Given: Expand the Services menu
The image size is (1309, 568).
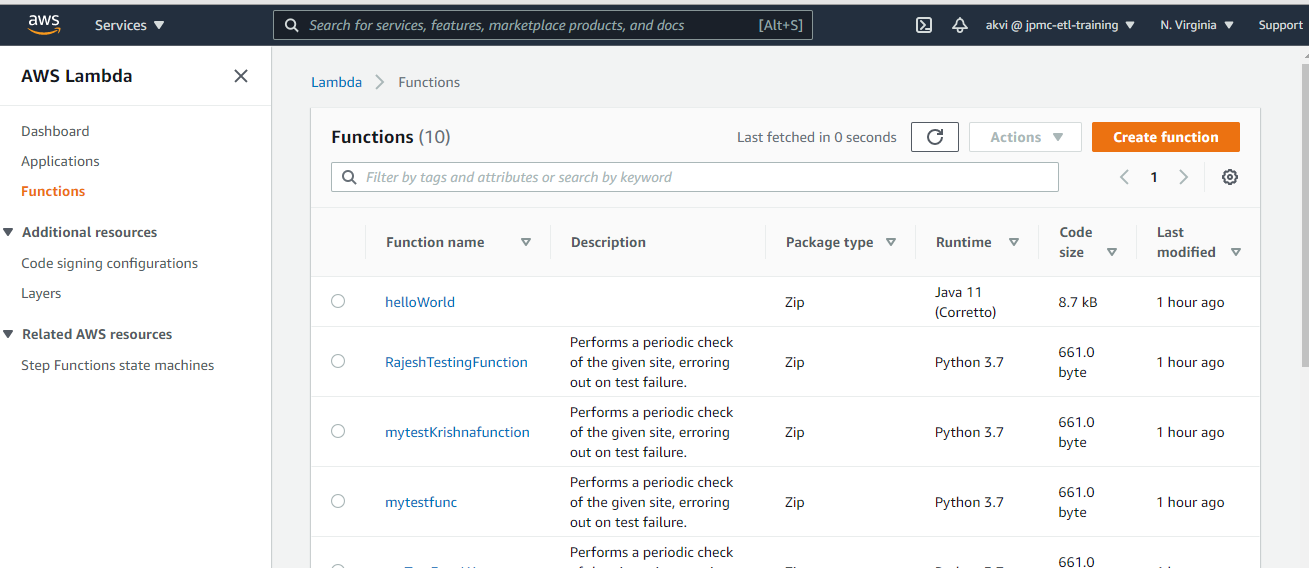Looking at the screenshot, I should coord(130,25).
